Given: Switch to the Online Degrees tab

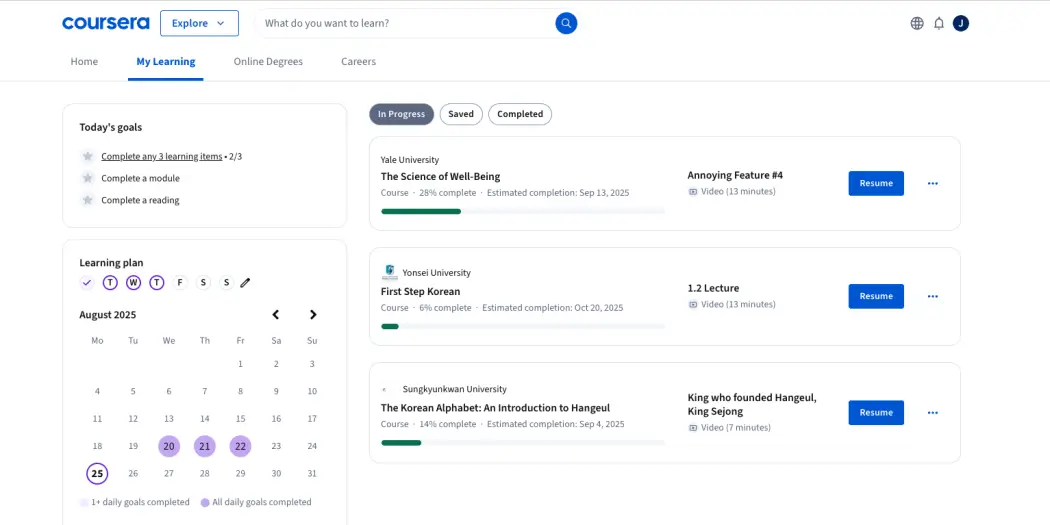Looking at the screenshot, I should pos(268,62).
